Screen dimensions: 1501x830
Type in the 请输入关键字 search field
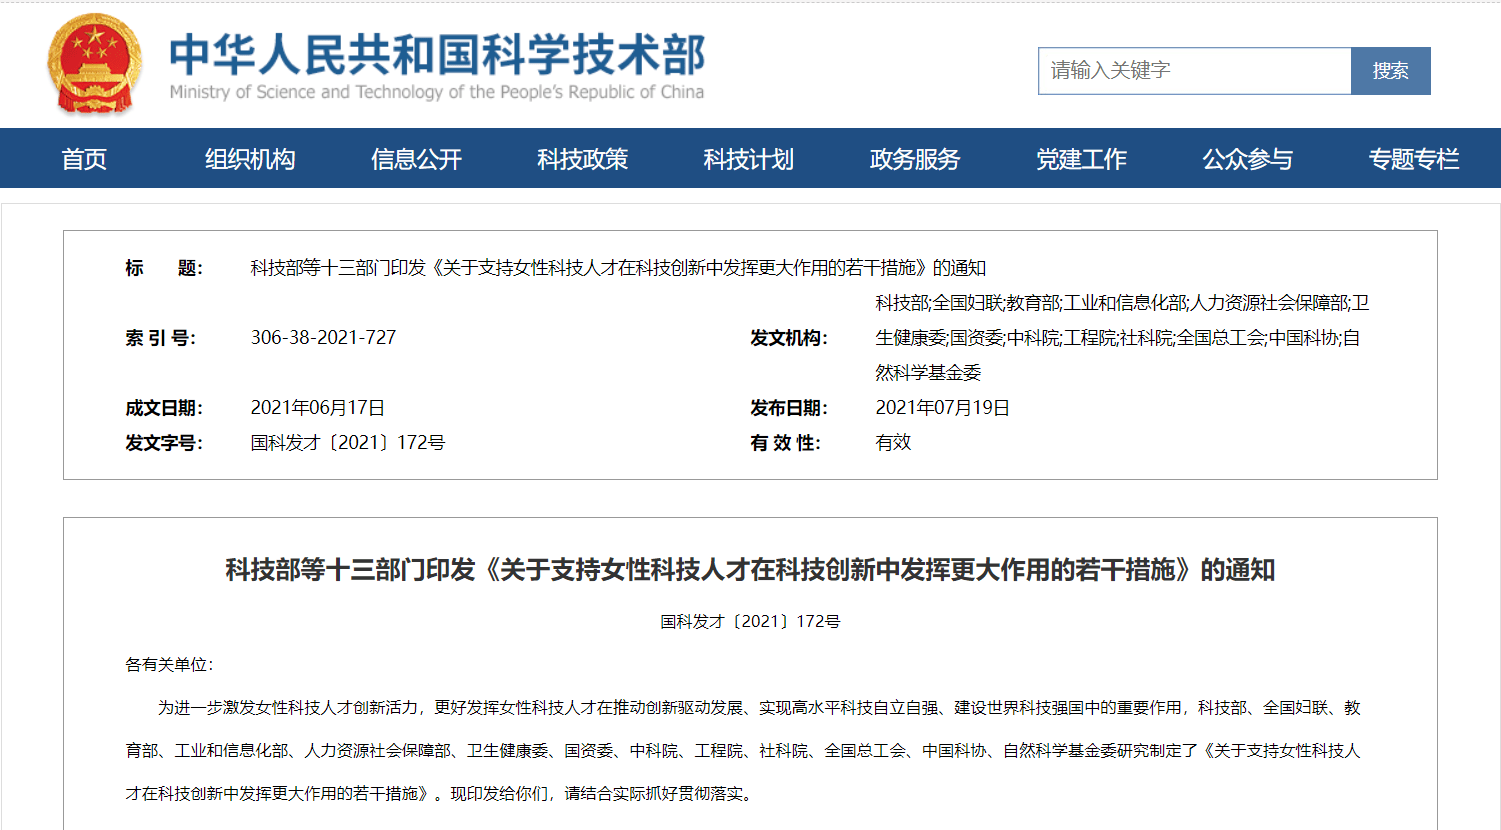point(1194,71)
